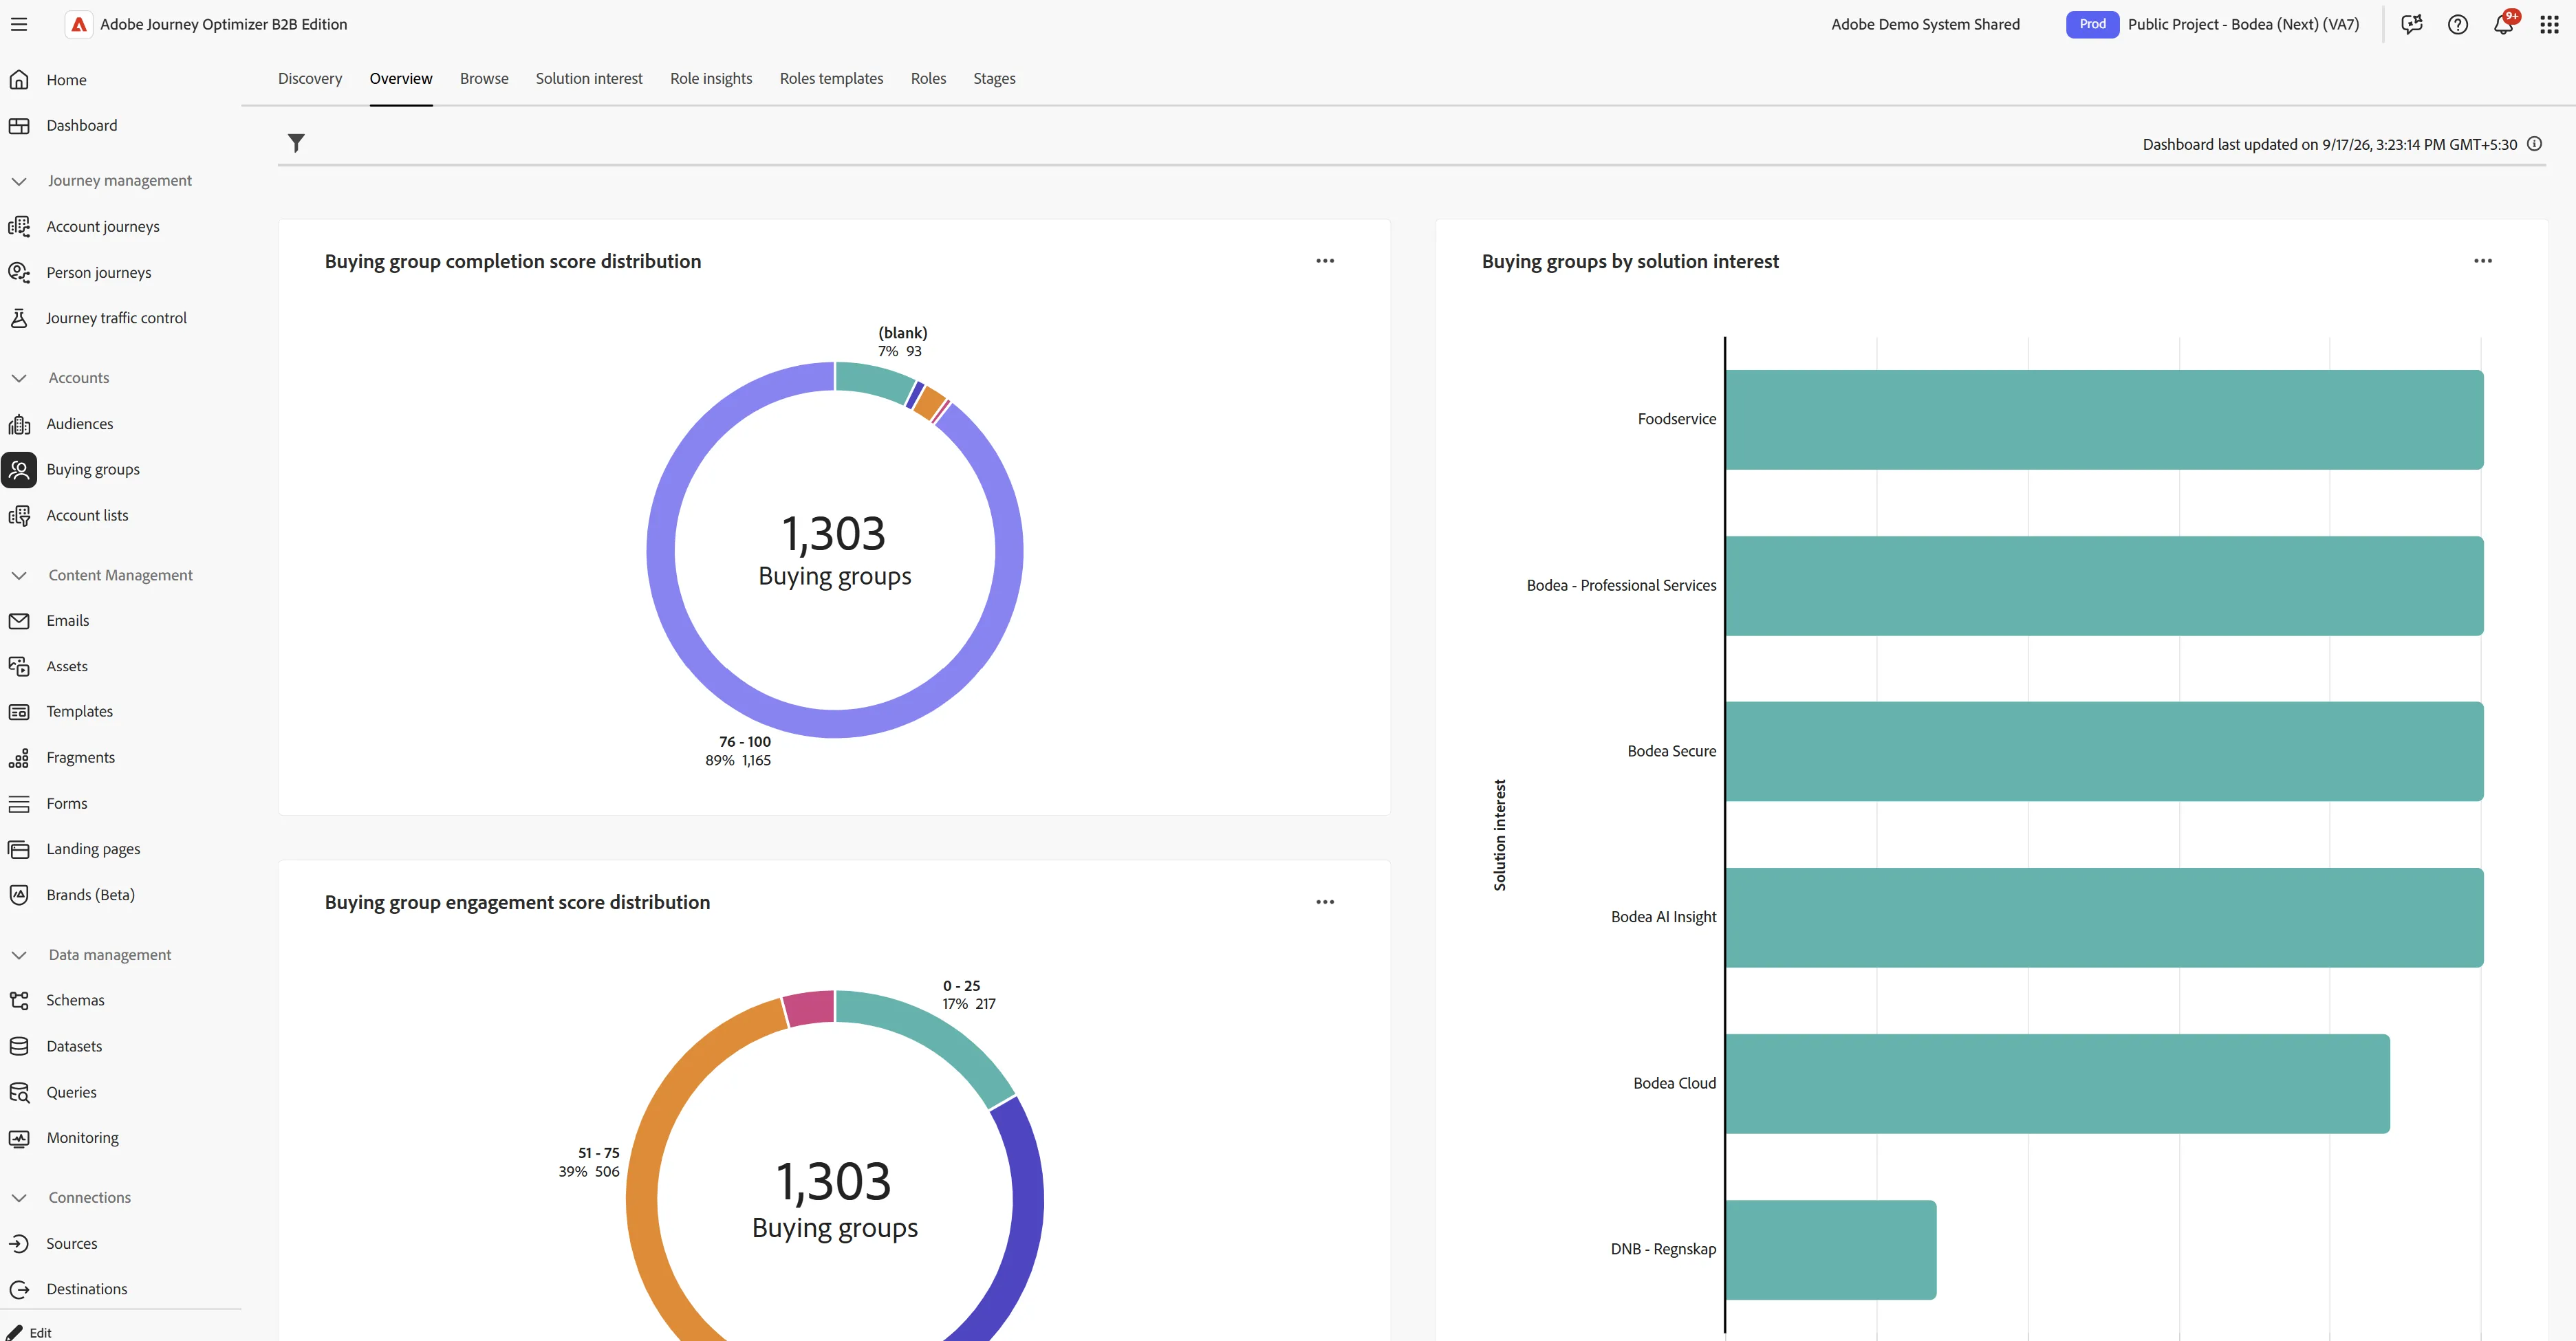Switch to the Roles templates tab
The height and width of the screenshot is (1341, 2576).
(x=831, y=78)
